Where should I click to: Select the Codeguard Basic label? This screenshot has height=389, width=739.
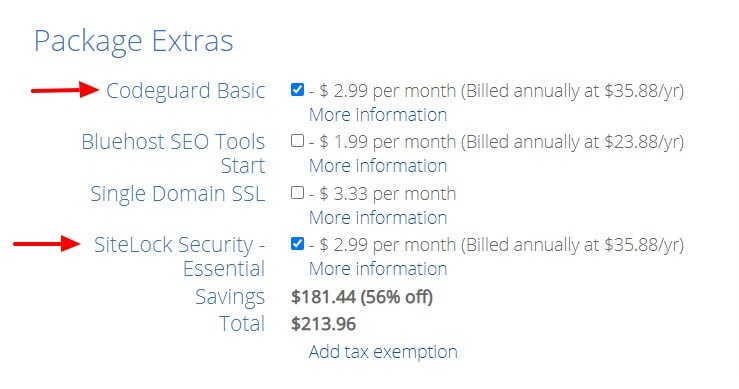tap(186, 91)
